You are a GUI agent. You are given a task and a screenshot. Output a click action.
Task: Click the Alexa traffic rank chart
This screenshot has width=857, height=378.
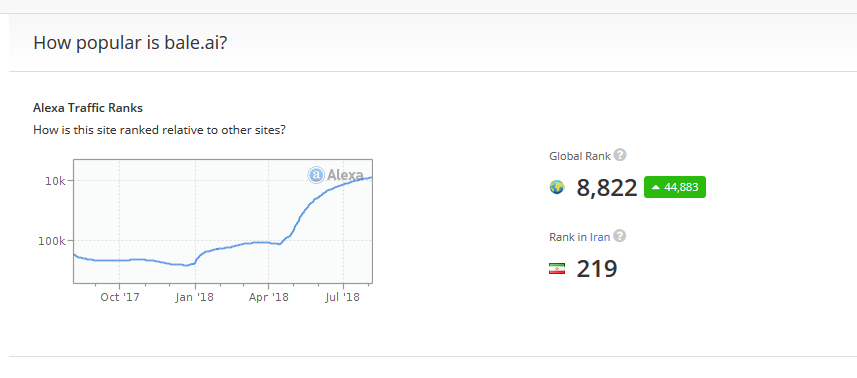(x=223, y=221)
